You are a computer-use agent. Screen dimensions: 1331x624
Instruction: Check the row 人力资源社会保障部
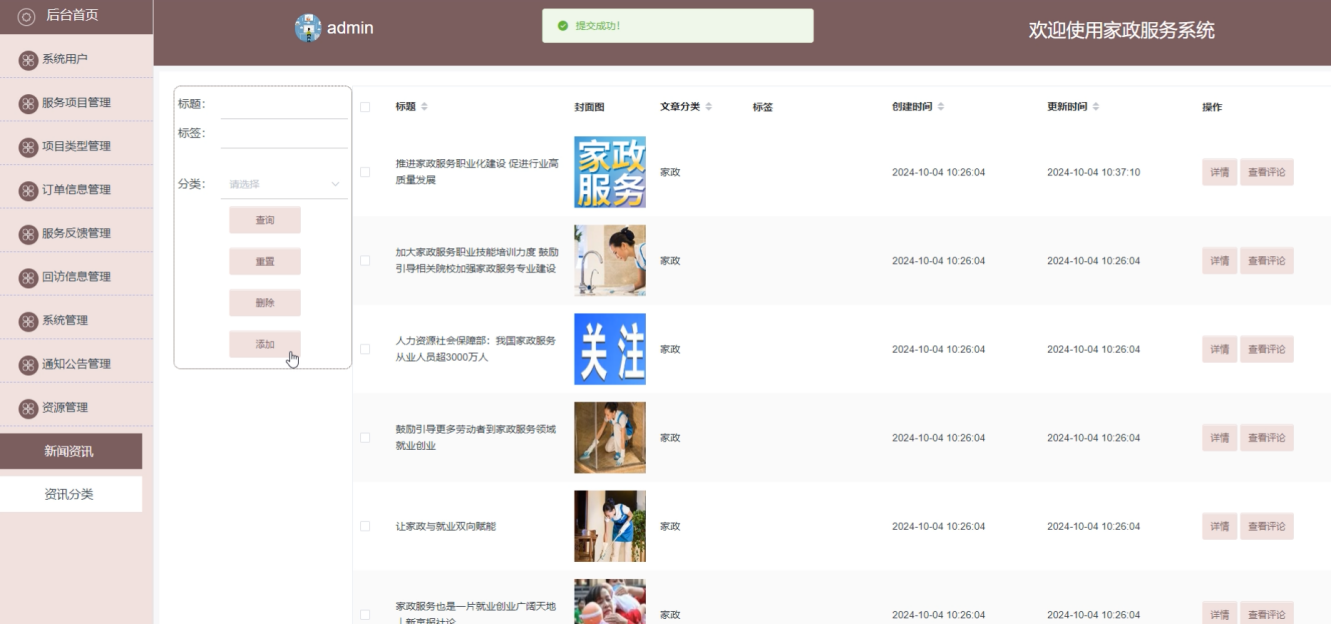365,349
